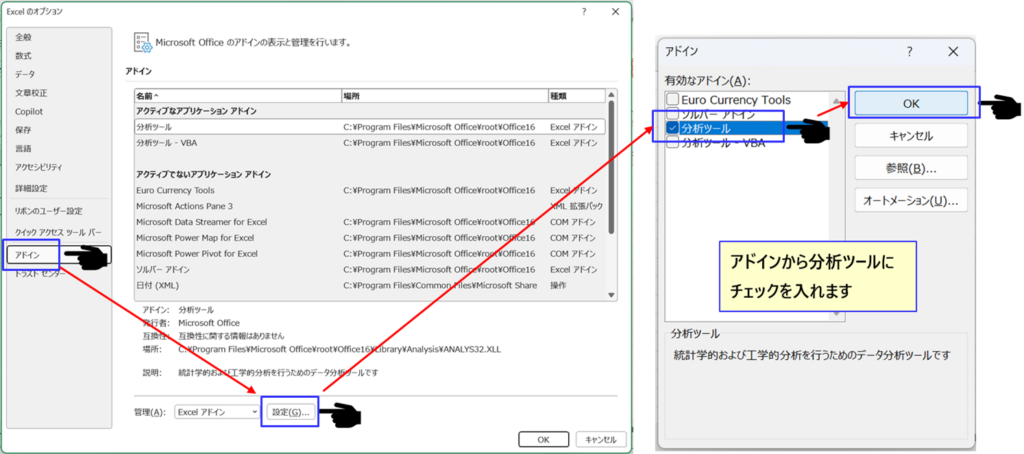Viewport: 1024px width, 454px height.
Task: Uncheck the 分析ツール checkbox
Action: pos(672,128)
